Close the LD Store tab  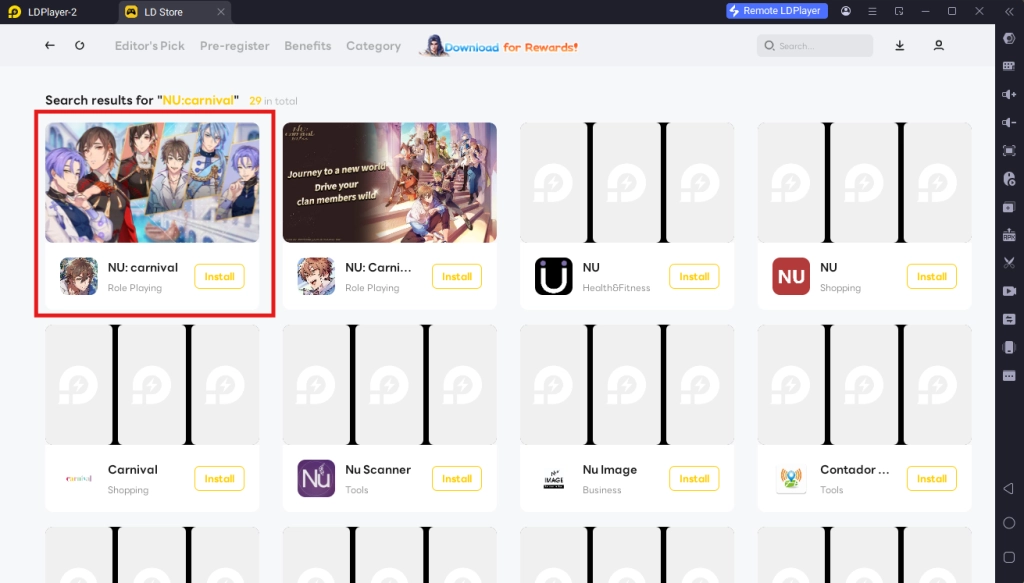(x=221, y=12)
